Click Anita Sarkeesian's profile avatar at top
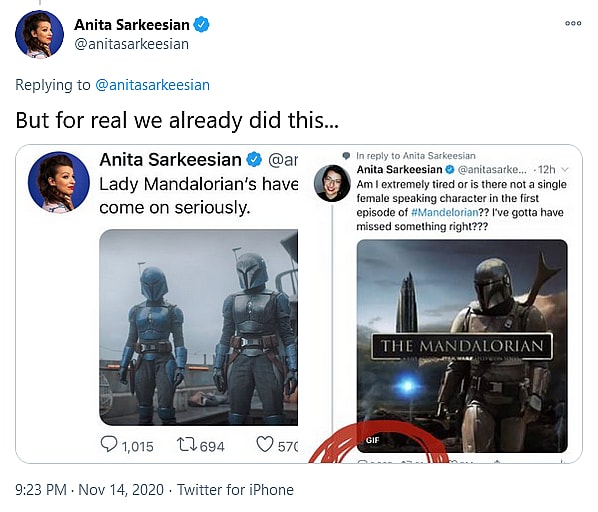Screen dimensions: 598x512 (39, 34)
